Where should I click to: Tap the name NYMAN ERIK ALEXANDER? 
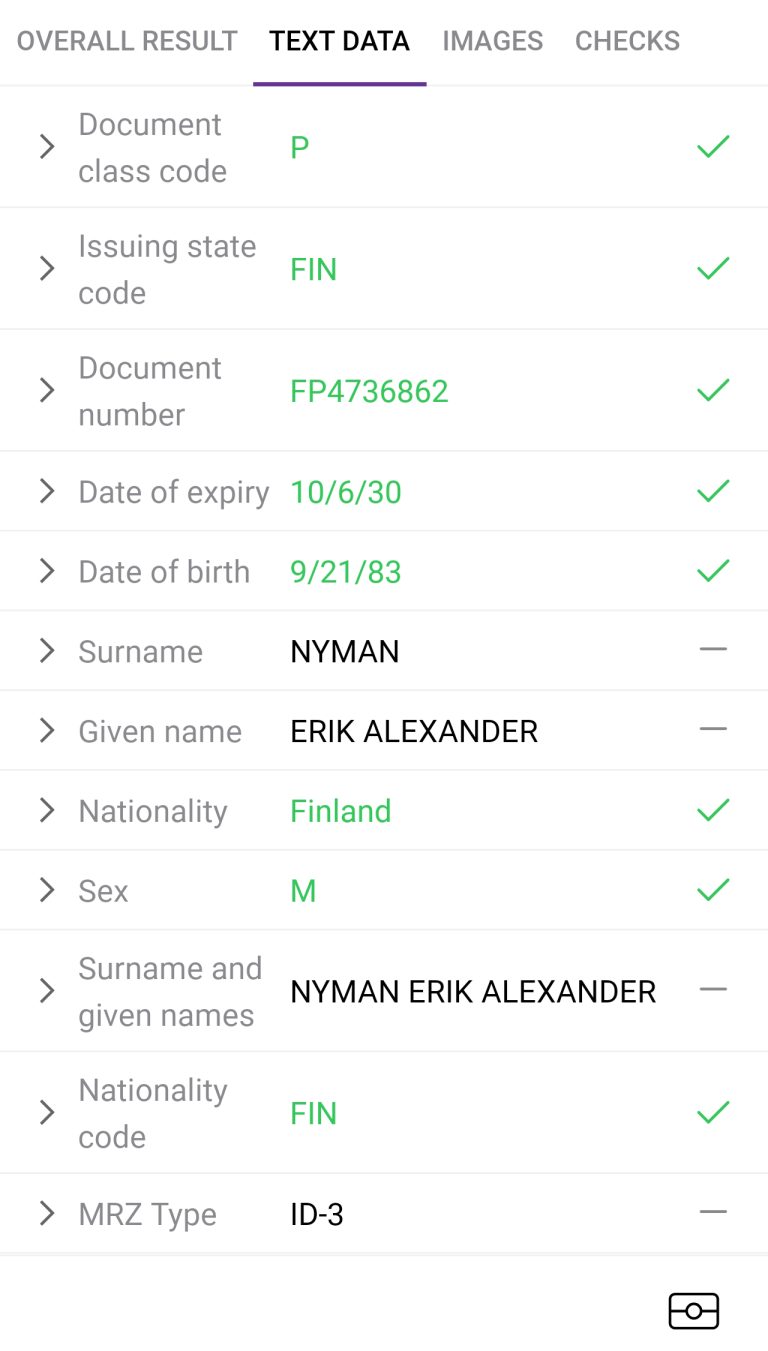[473, 991]
